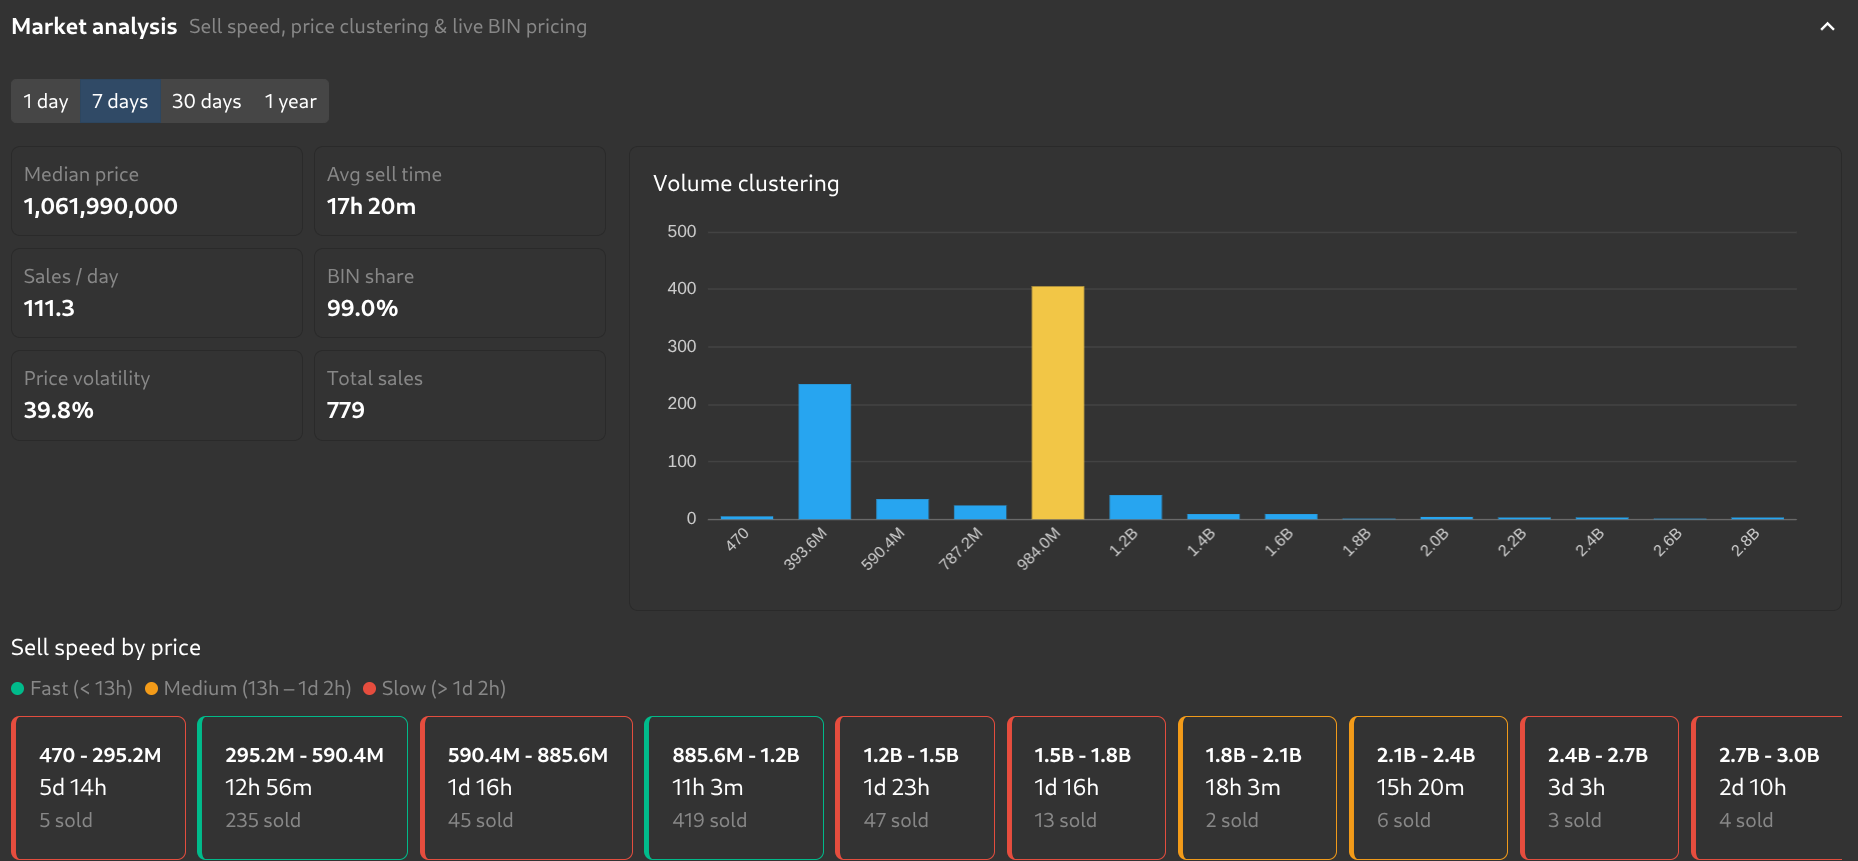This screenshot has height=861, width=1858.
Task: Click the Market analysis heading
Action: point(94,27)
